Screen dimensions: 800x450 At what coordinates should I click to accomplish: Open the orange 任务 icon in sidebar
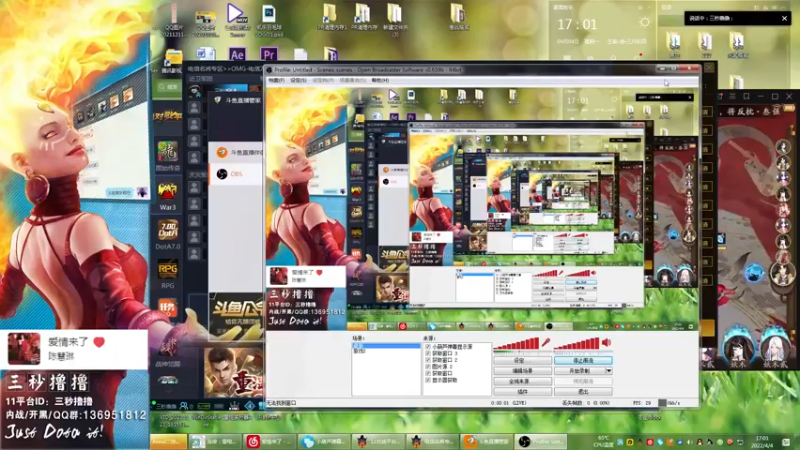[x=167, y=308]
